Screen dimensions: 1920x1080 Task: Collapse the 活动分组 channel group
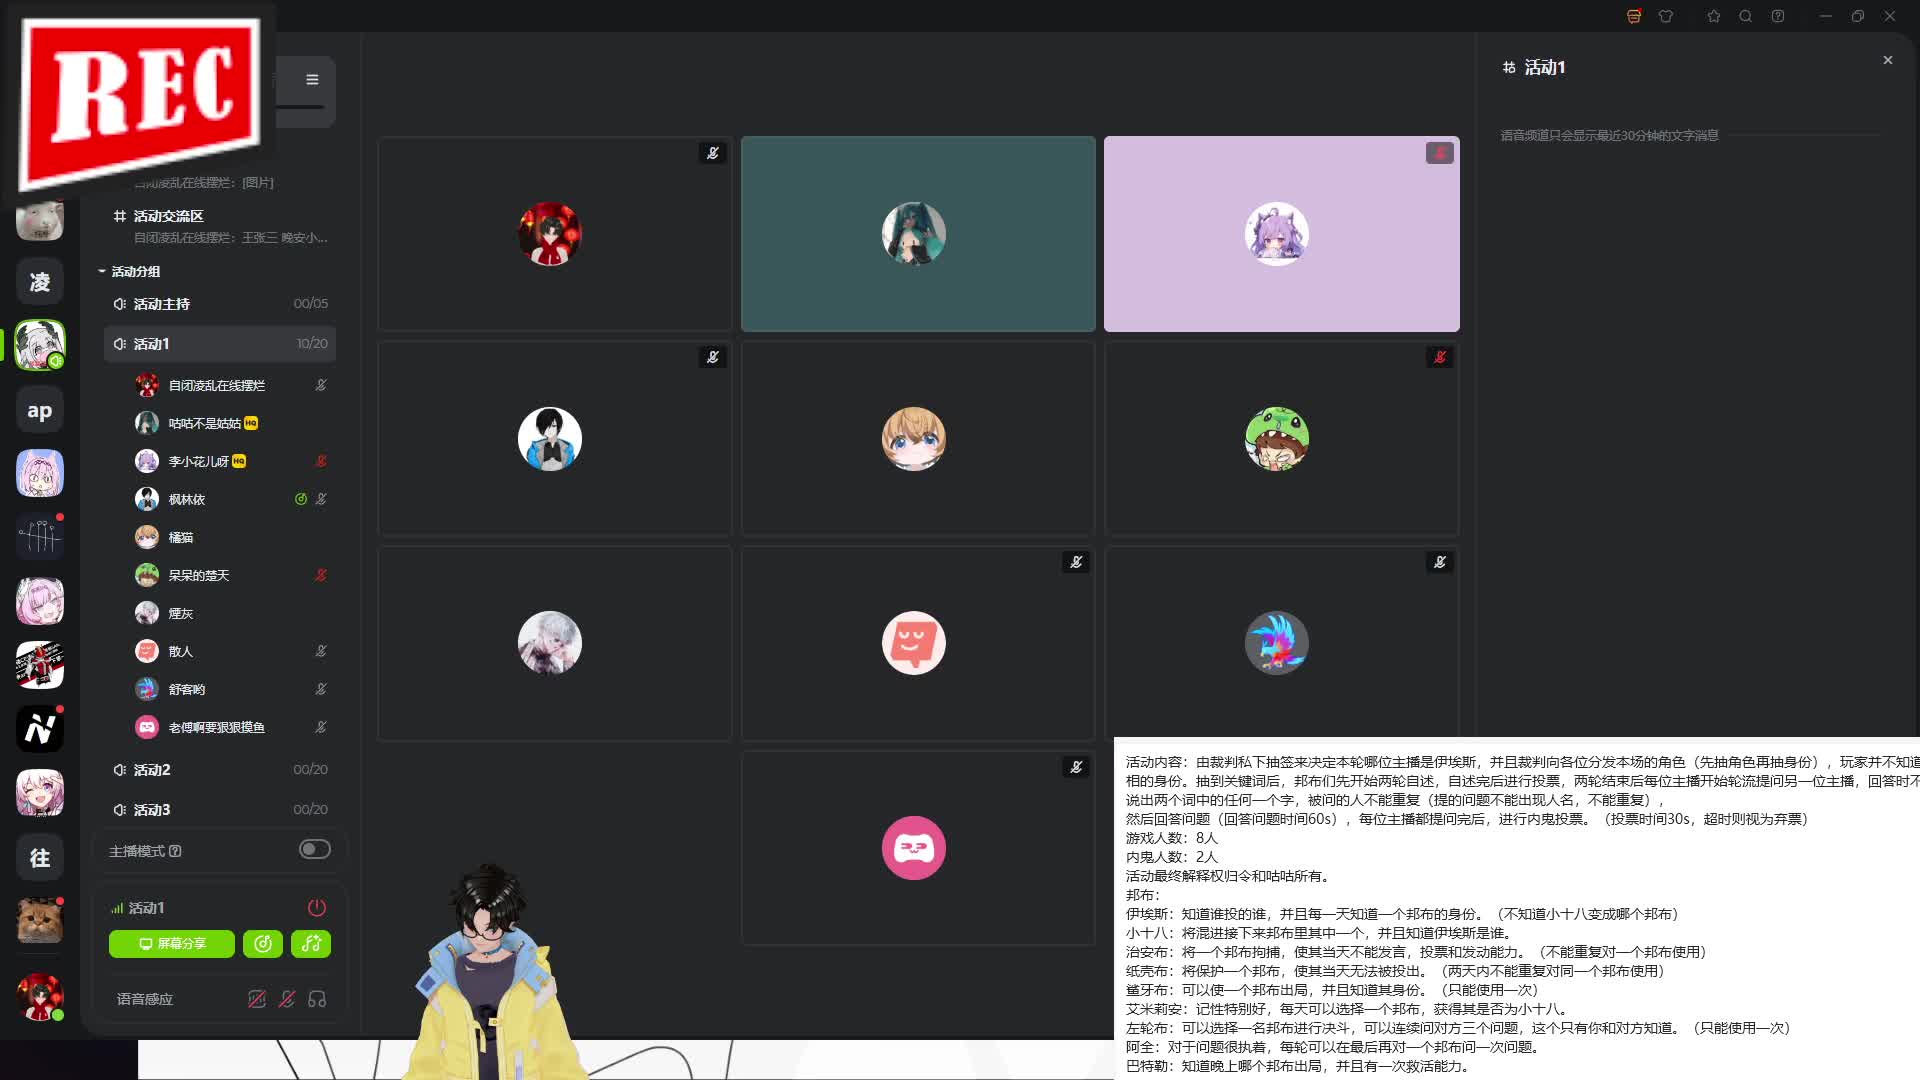pos(102,272)
